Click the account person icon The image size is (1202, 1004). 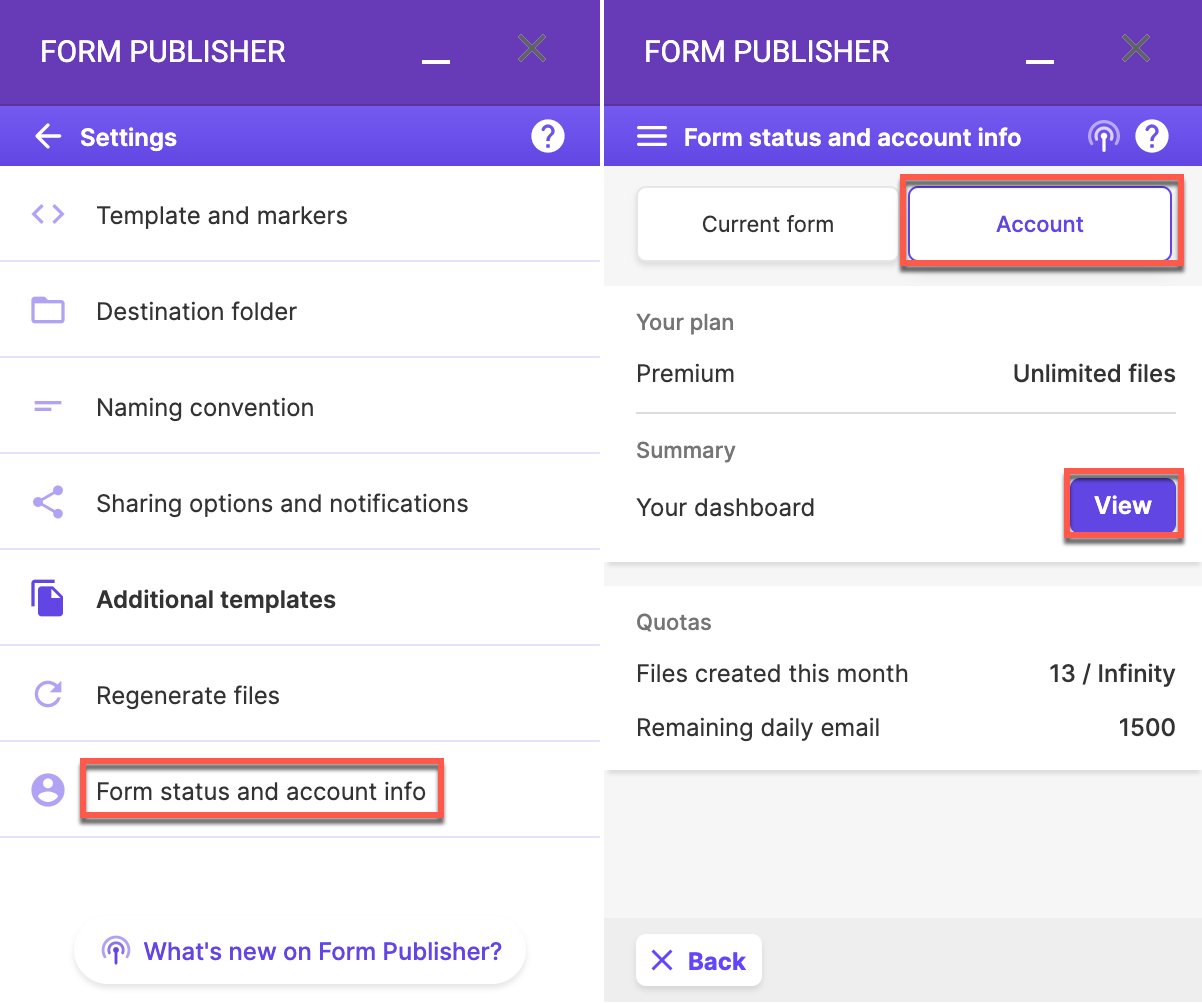[x=48, y=790]
